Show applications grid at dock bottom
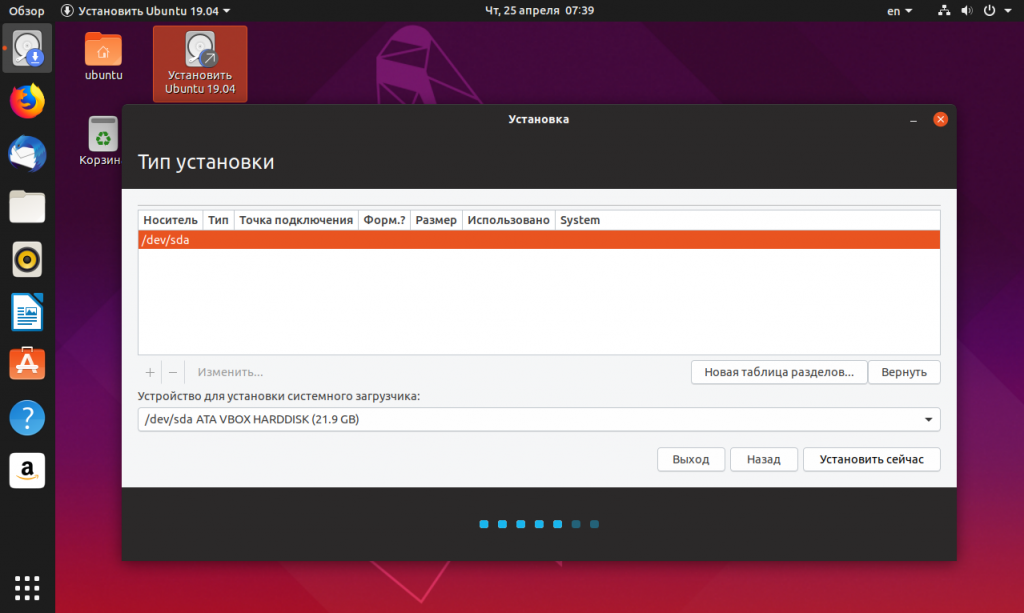 click(x=27, y=588)
